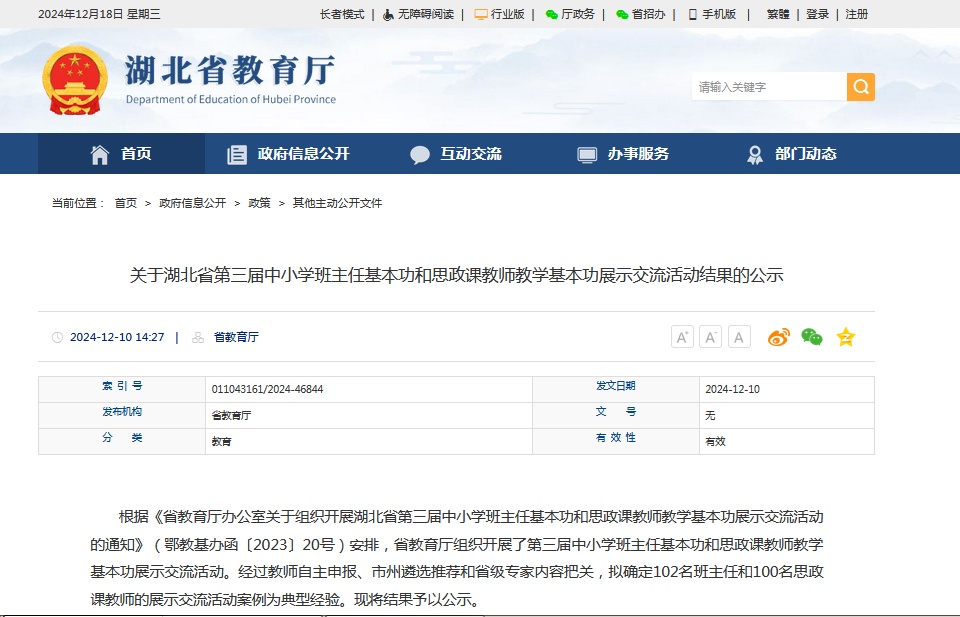Click the 登录 login link
The width and height of the screenshot is (960, 617).
pyautogui.click(x=817, y=14)
